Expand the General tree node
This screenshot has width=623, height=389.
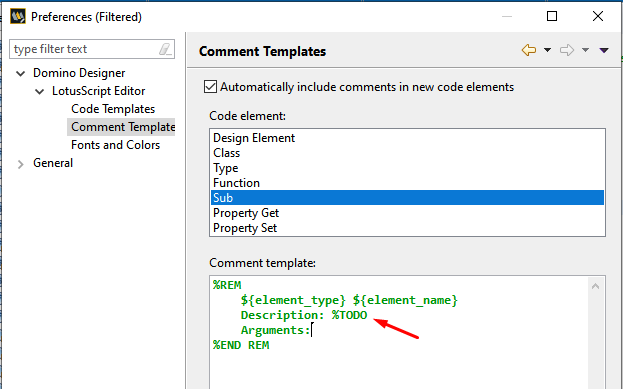(21, 164)
